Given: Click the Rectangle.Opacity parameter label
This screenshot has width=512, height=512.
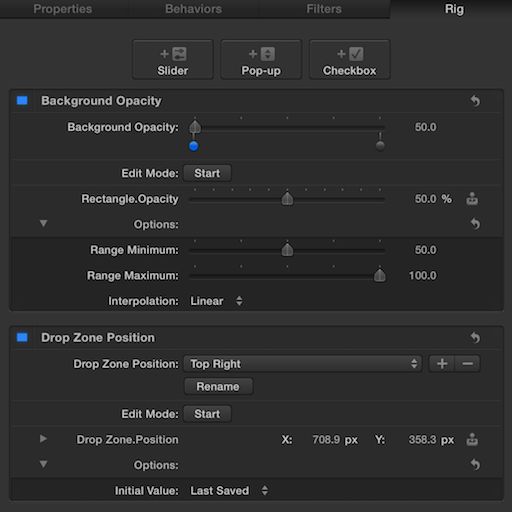Looking at the screenshot, I should (130, 199).
